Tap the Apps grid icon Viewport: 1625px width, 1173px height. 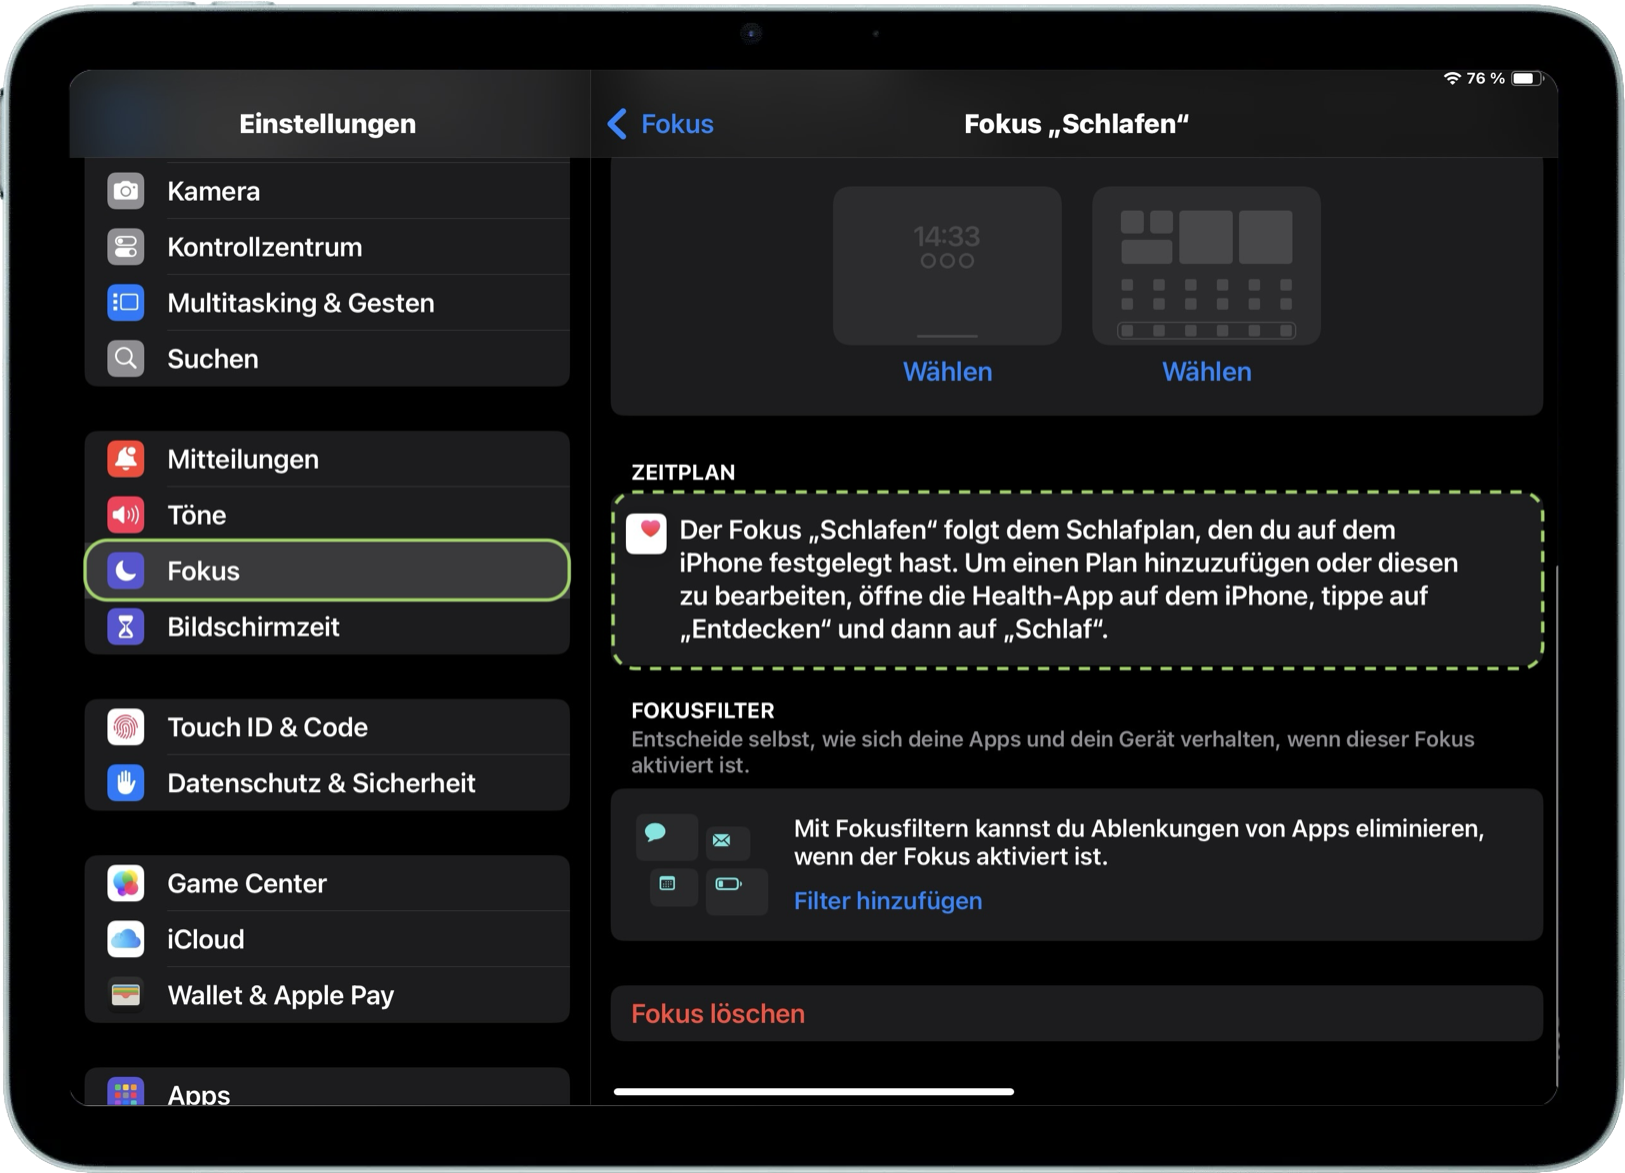pos(126,1093)
